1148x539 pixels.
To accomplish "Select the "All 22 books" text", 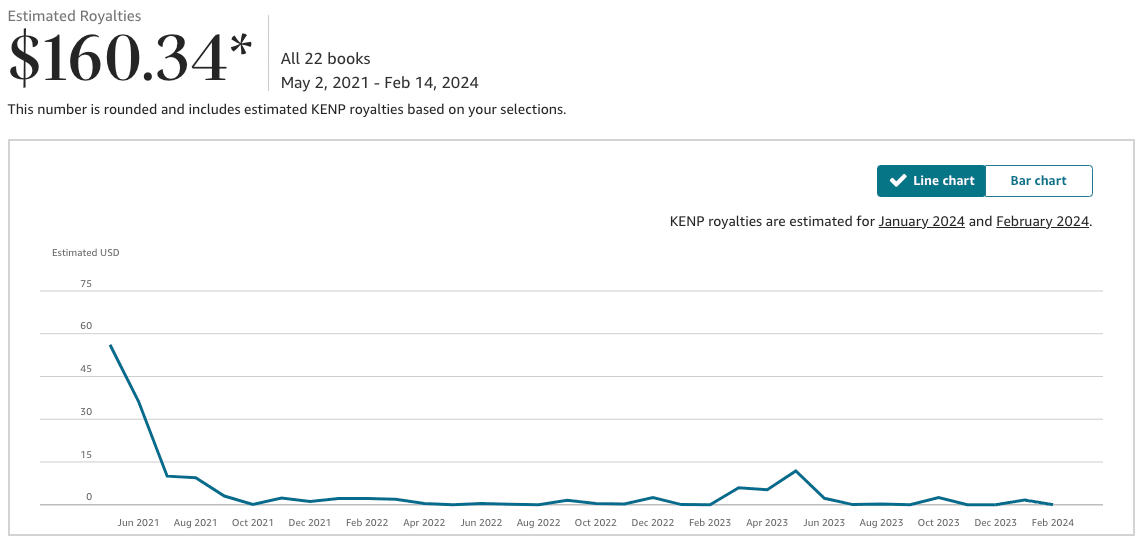I will pyautogui.click(x=326, y=59).
